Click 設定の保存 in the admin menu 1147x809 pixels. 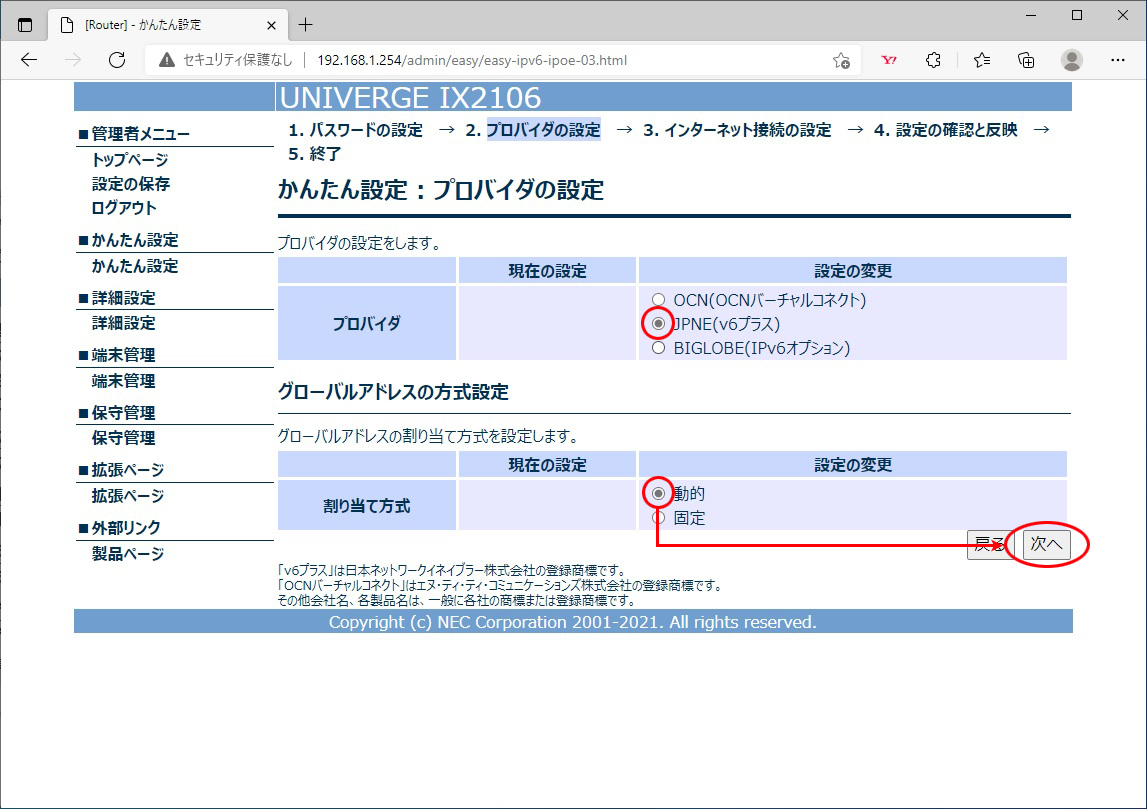[131, 184]
